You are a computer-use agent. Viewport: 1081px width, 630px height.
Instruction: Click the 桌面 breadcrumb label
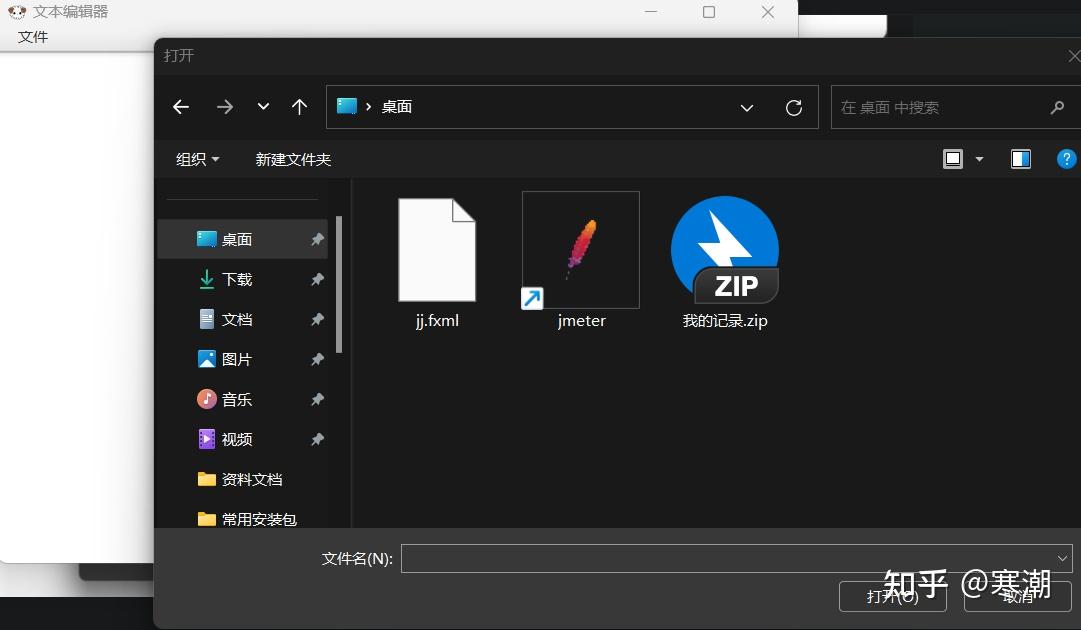pyautogui.click(x=396, y=107)
